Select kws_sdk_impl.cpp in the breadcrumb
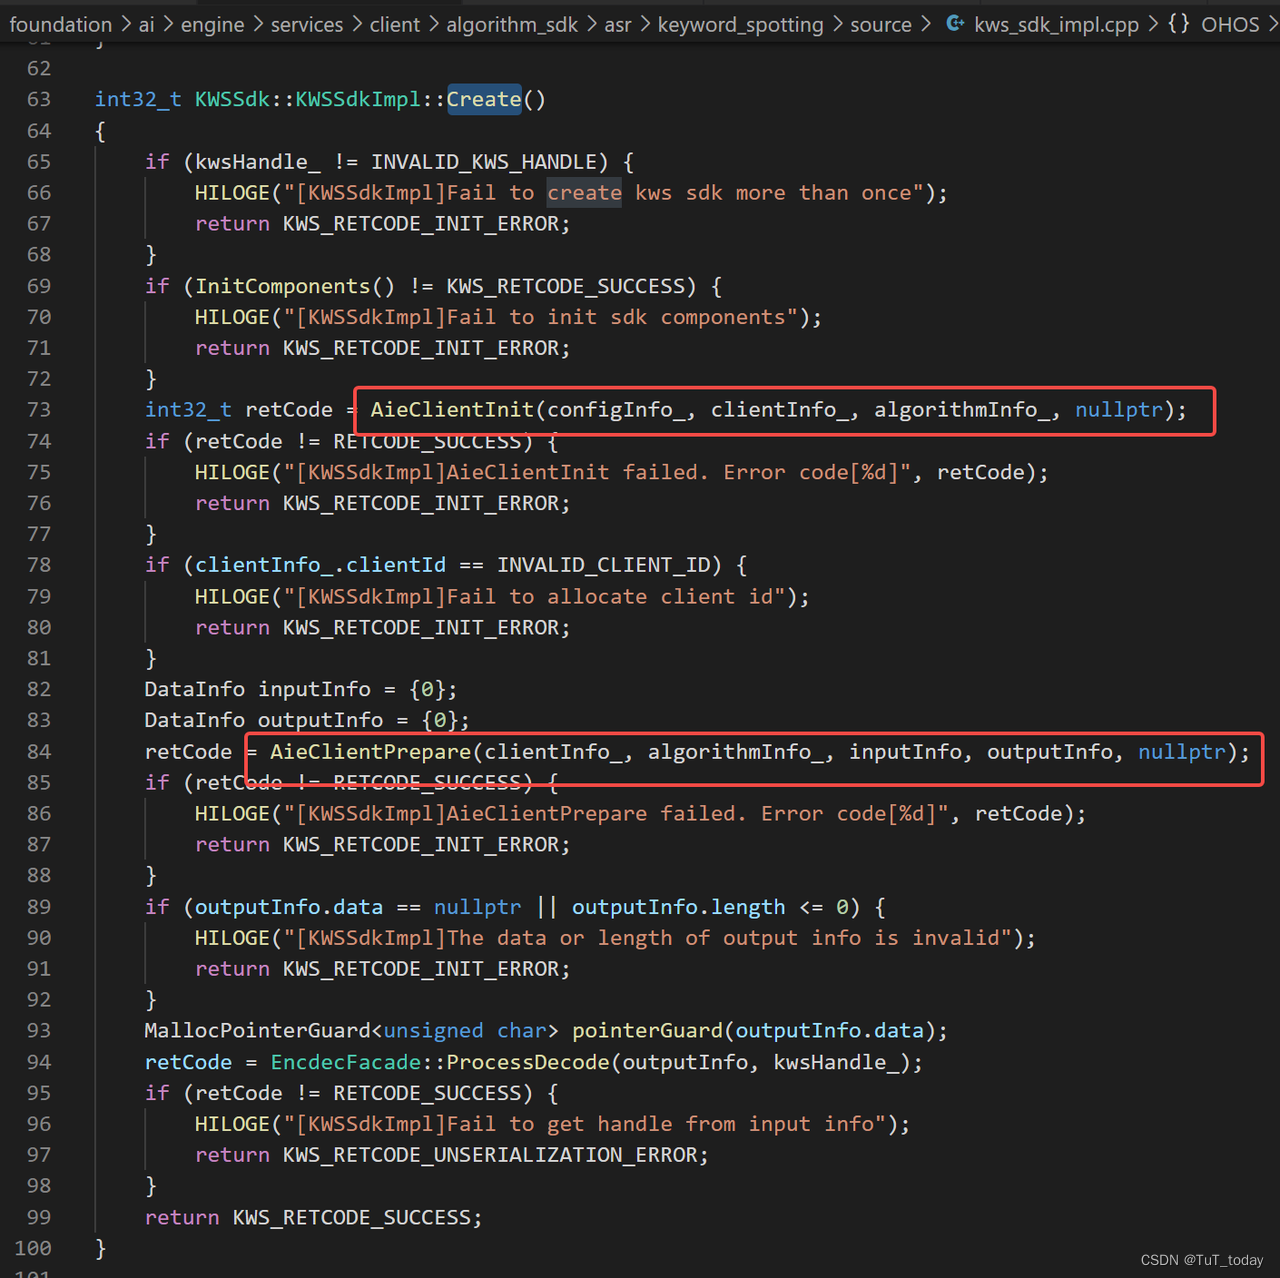 point(1056,24)
